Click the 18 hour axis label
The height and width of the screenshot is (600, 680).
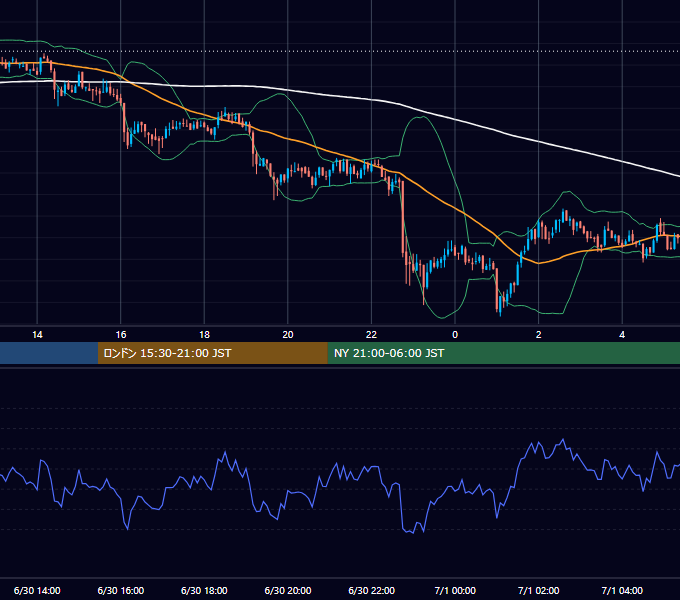[x=204, y=335]
